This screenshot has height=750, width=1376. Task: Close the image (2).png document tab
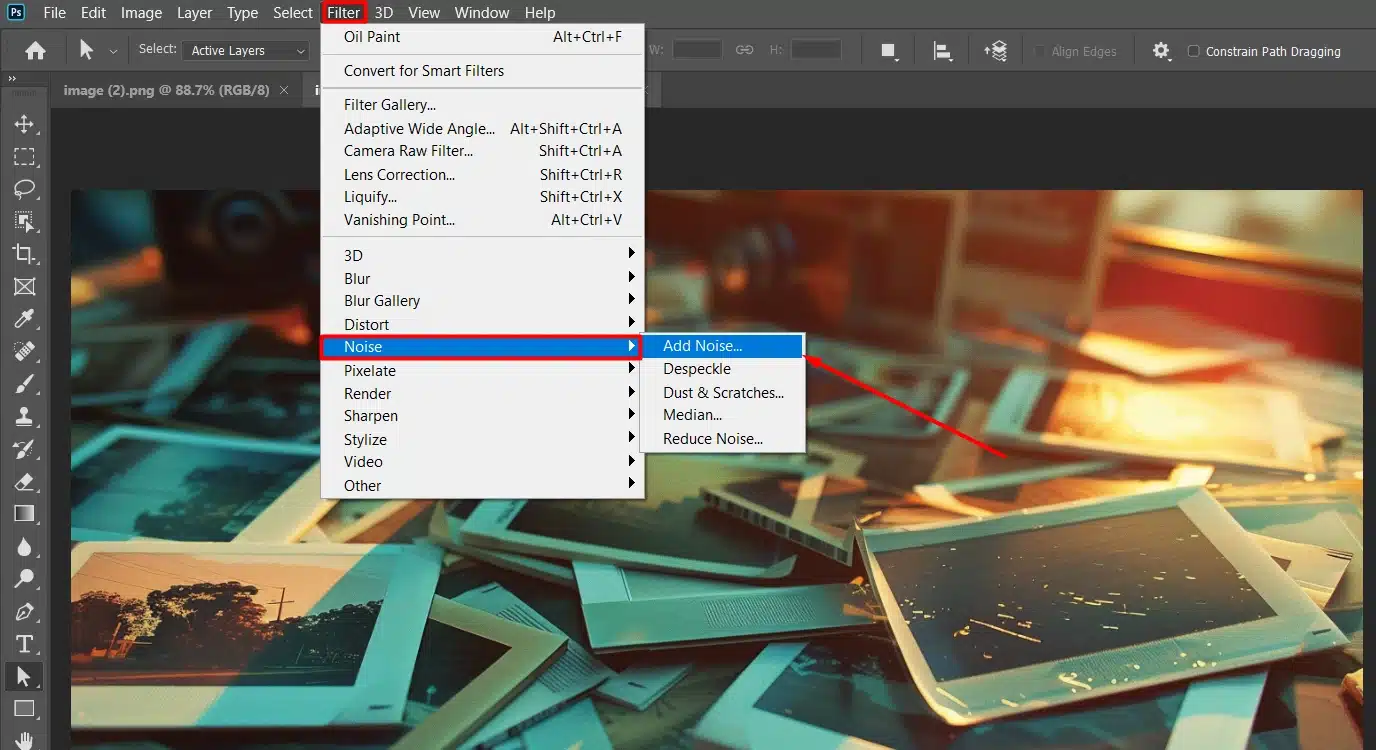[284, 90]
